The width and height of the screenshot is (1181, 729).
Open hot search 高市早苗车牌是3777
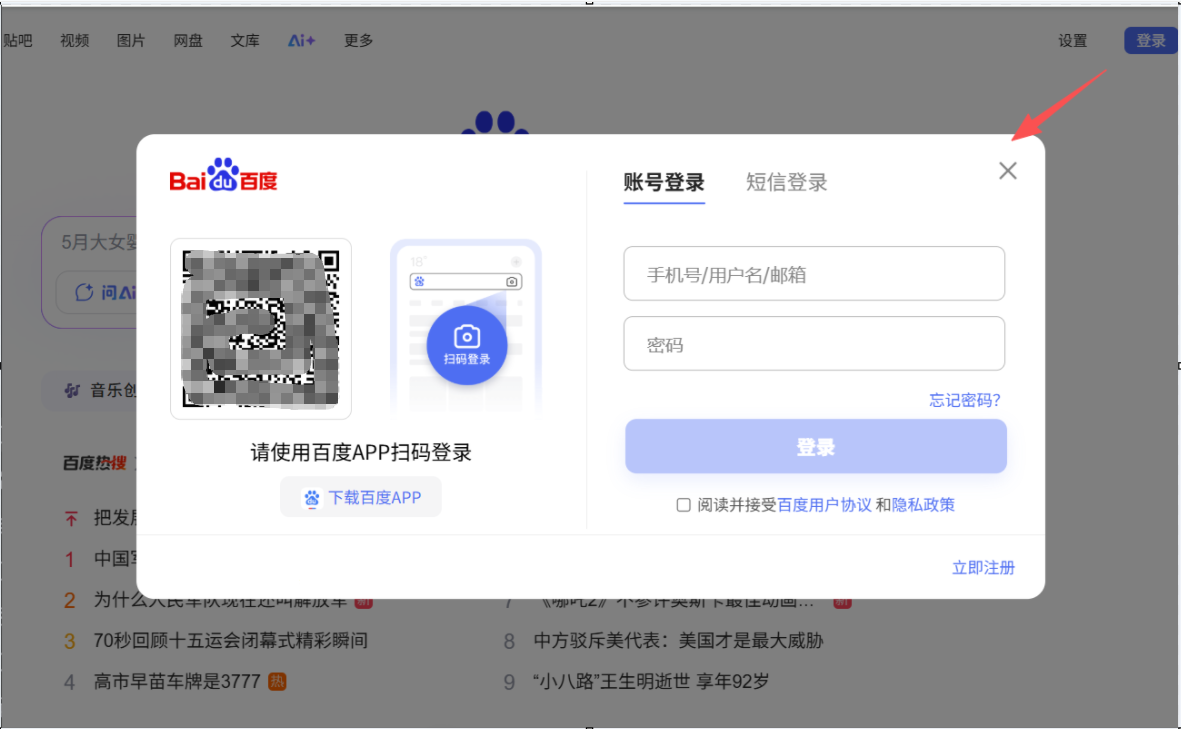point(177,682)
